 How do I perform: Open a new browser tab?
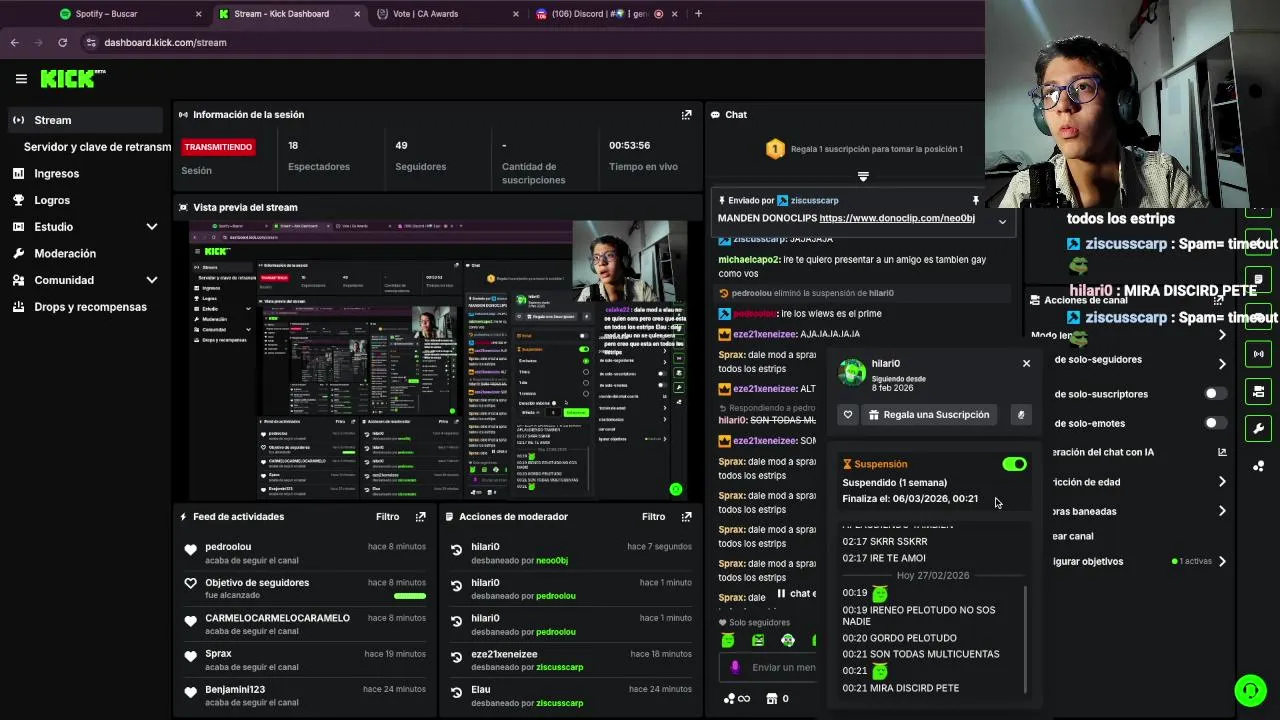[698, 14]
